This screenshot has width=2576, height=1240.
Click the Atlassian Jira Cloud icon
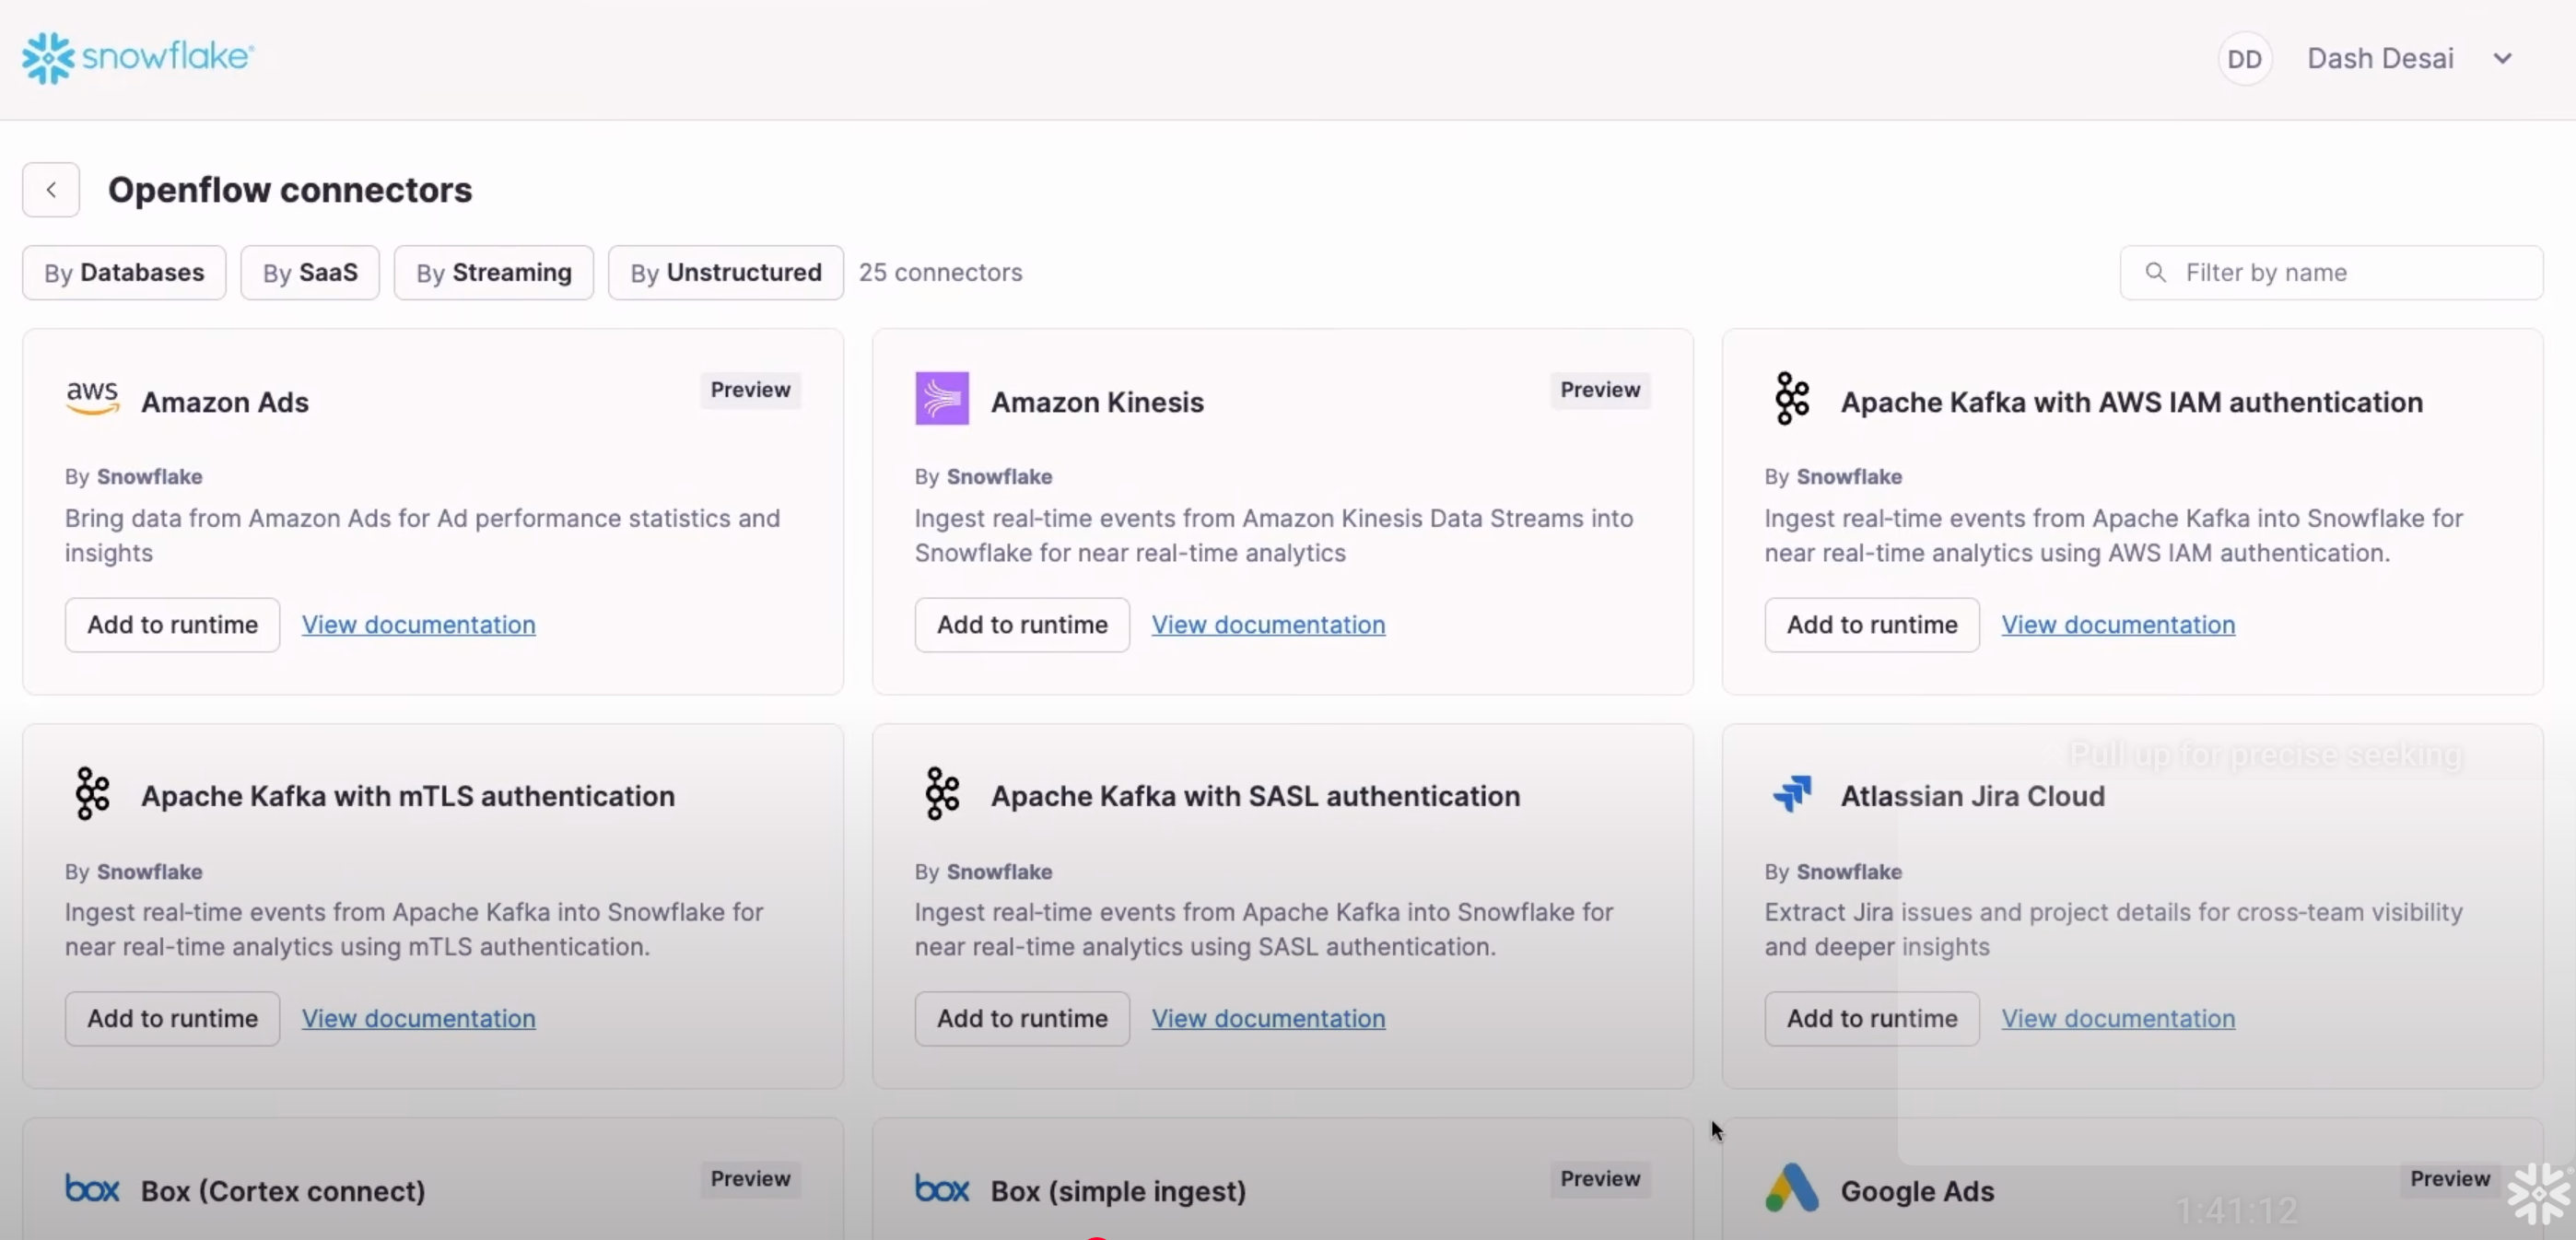[1792, 794]
